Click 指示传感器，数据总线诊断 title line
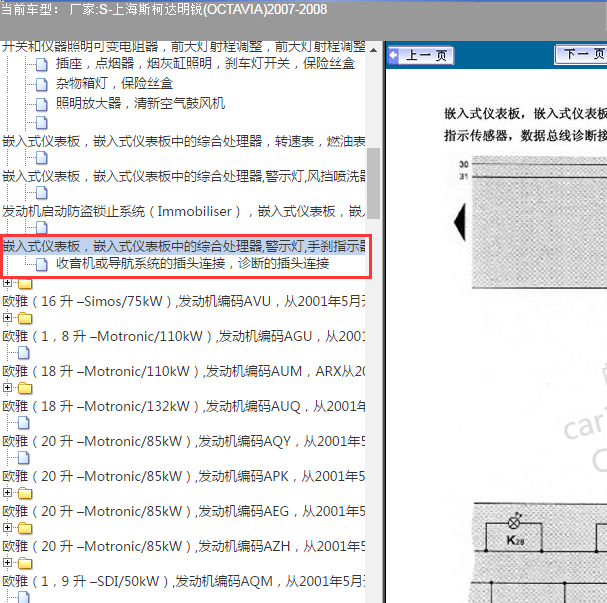 pos(525,135)
